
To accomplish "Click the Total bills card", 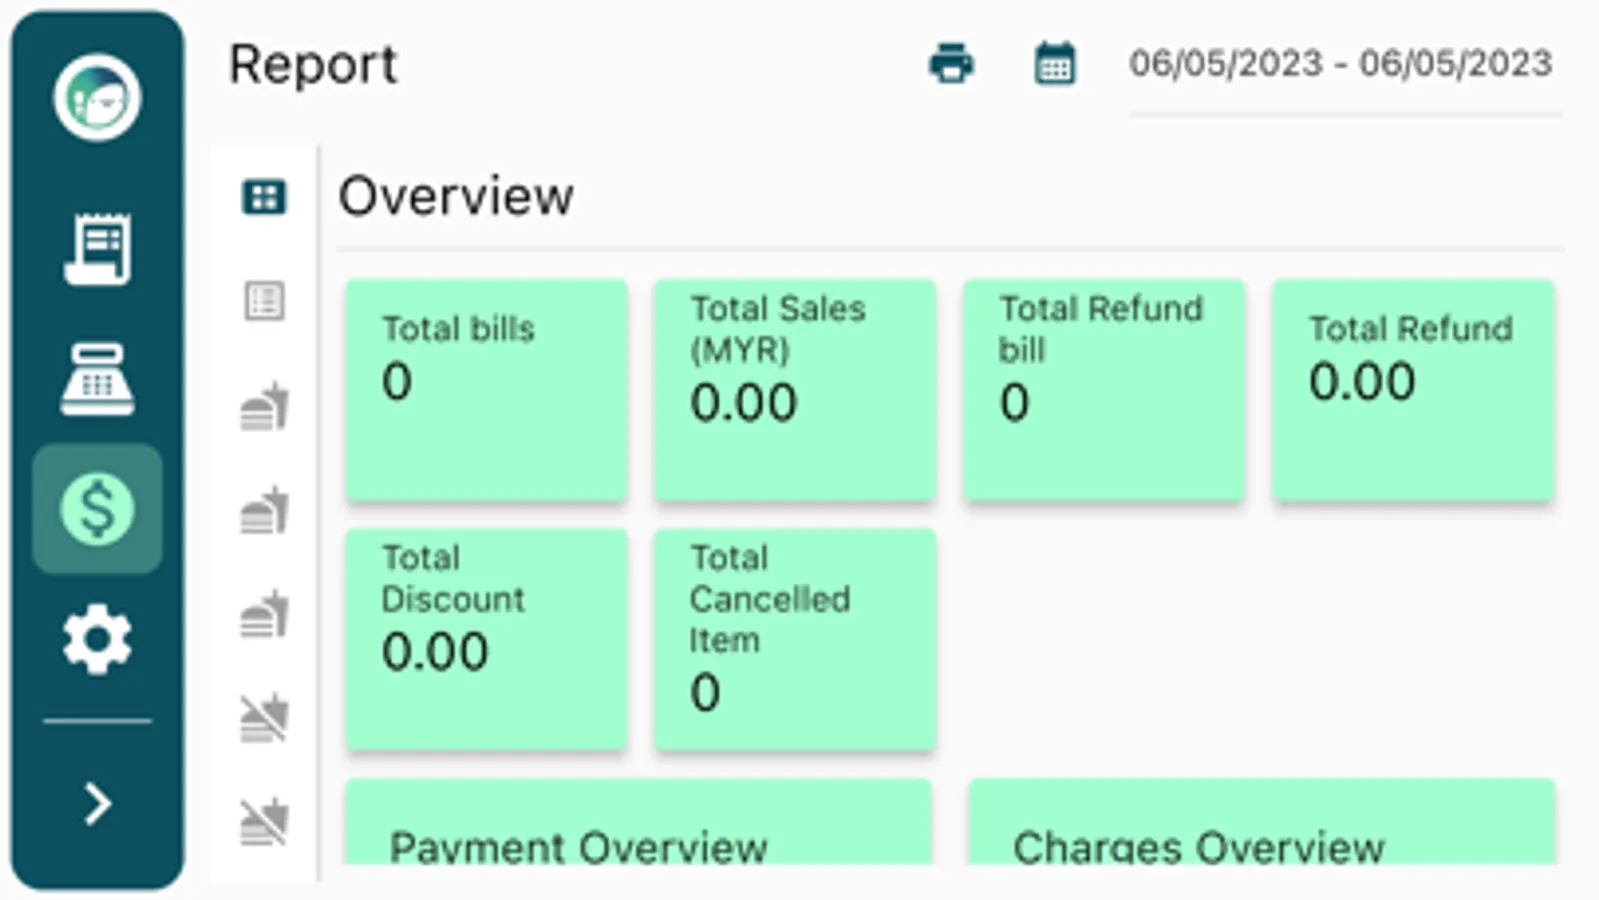I will pos(486,390).
